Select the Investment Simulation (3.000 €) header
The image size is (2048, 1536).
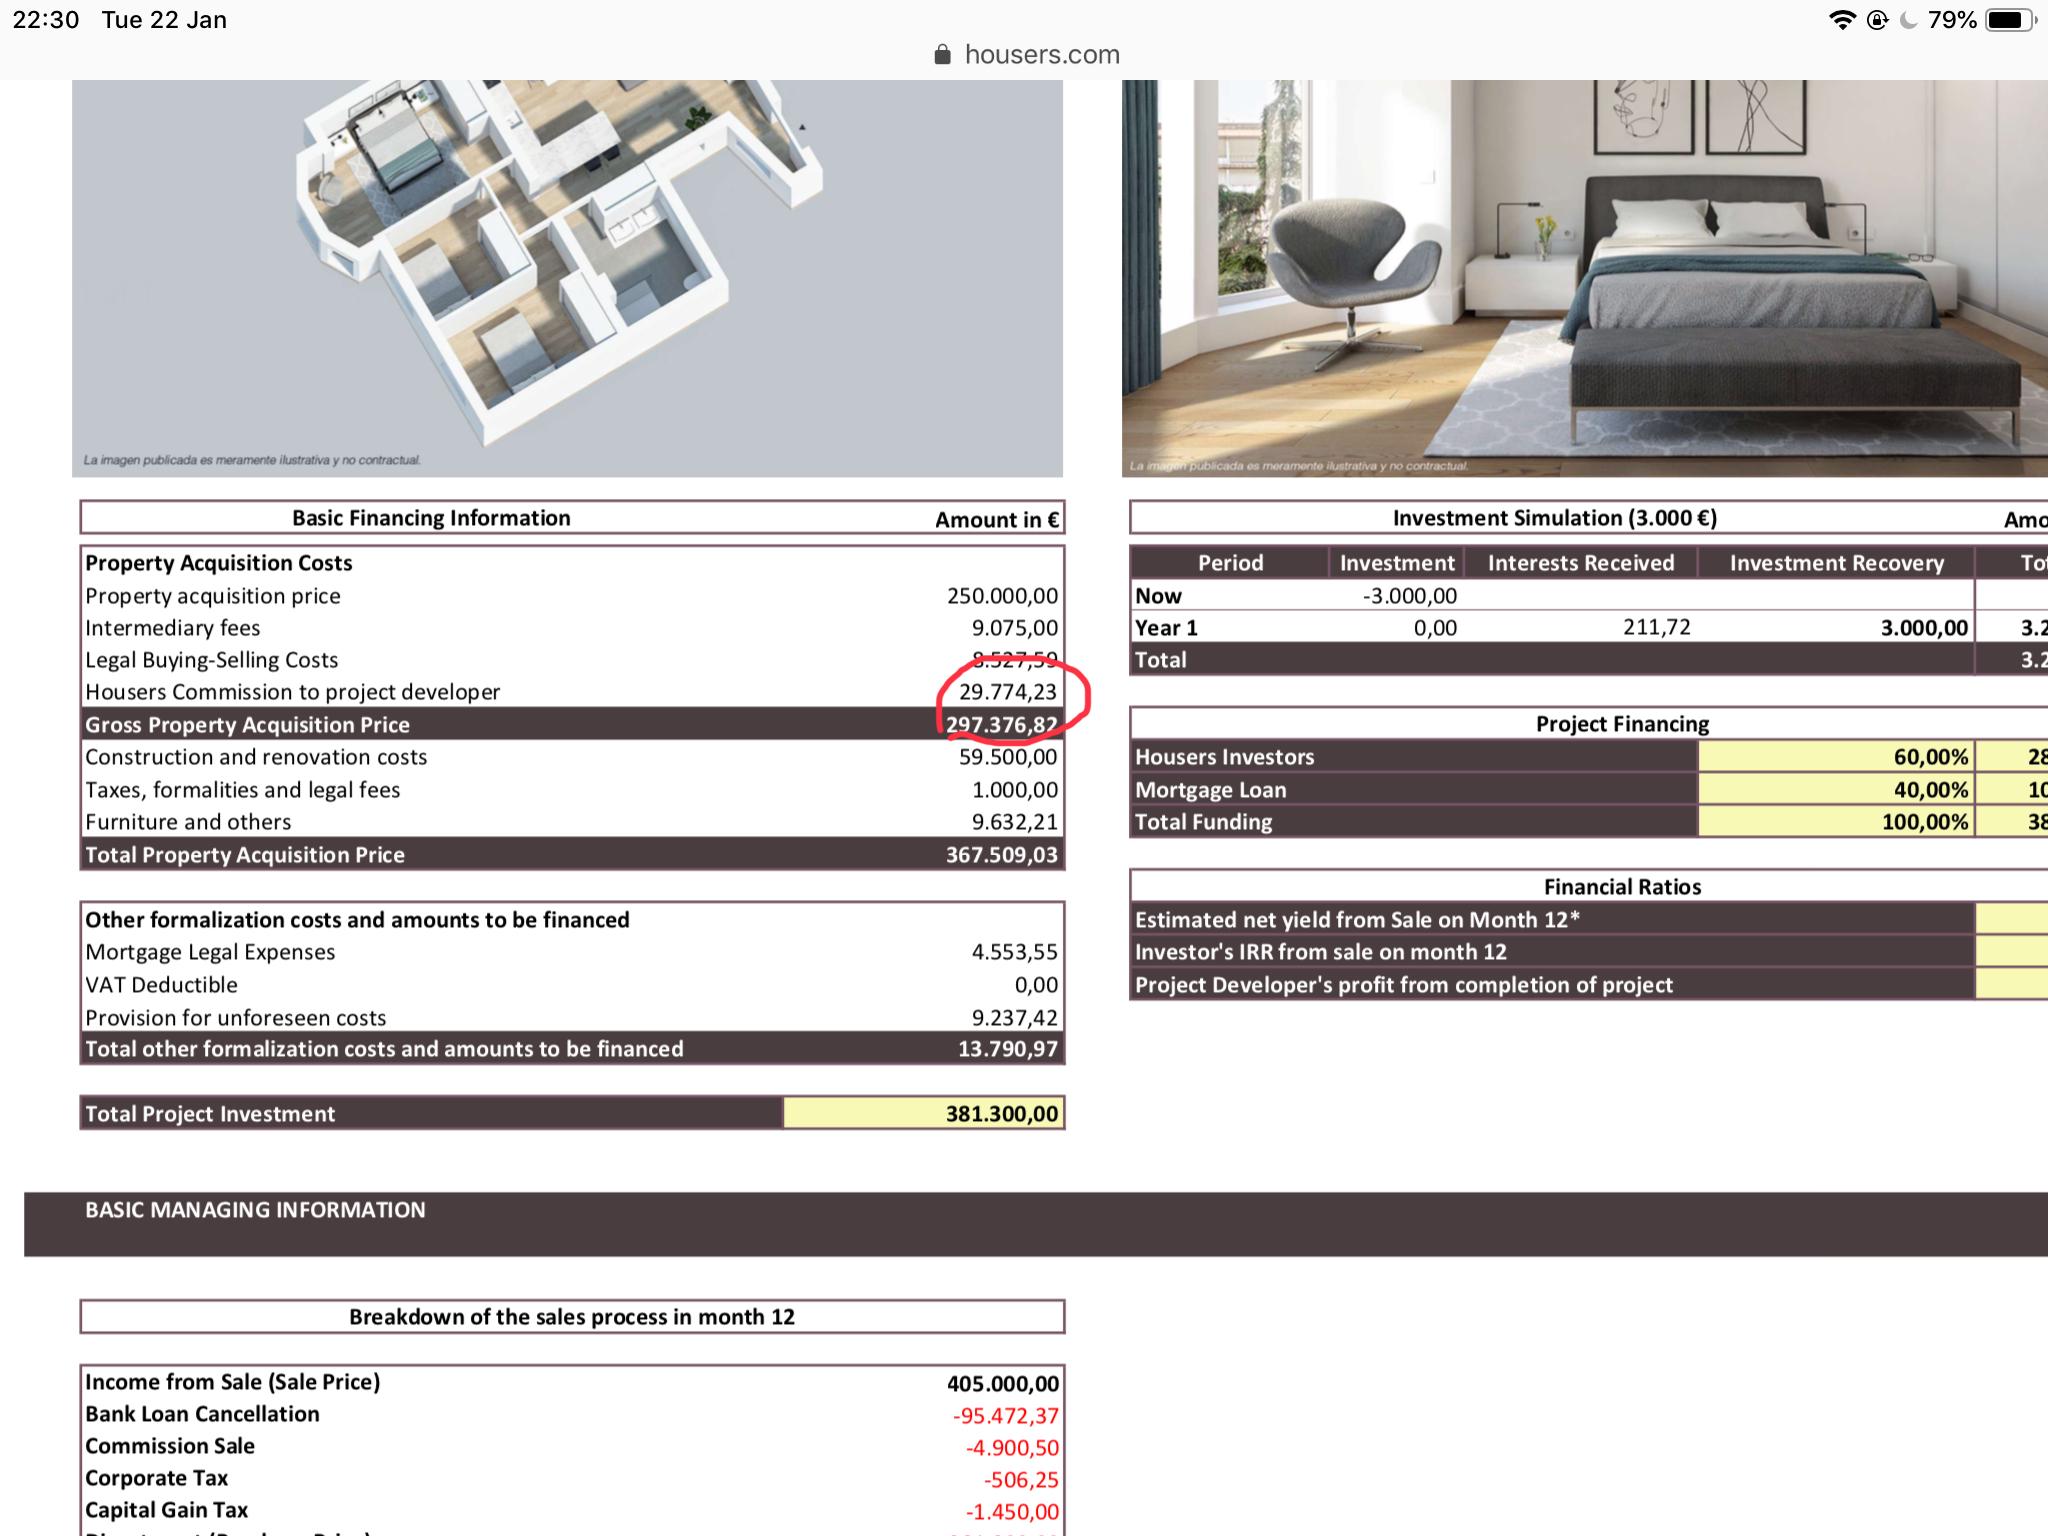coord(1554,518)
